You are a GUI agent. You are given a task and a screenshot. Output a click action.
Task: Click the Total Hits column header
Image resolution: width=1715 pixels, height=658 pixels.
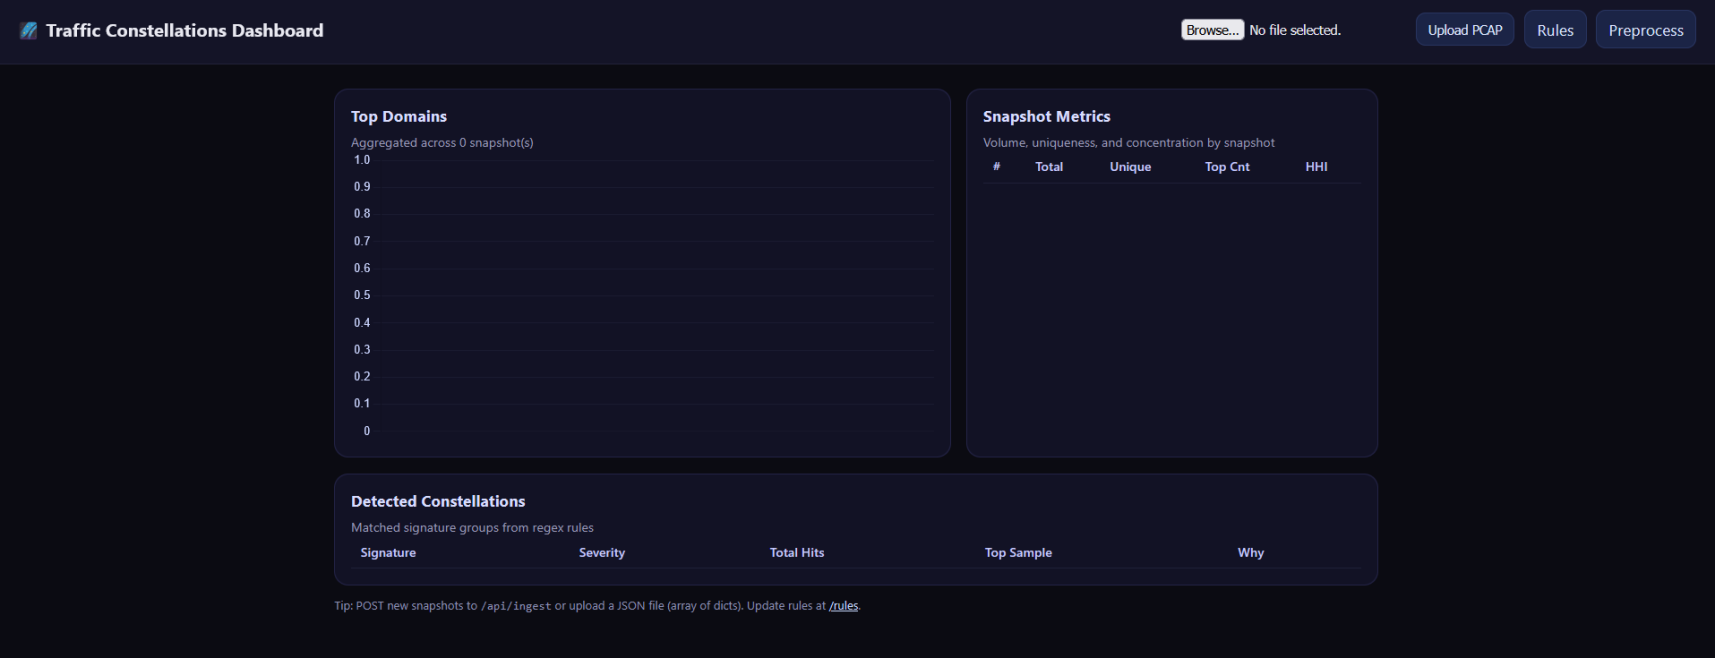click(797, 553)
